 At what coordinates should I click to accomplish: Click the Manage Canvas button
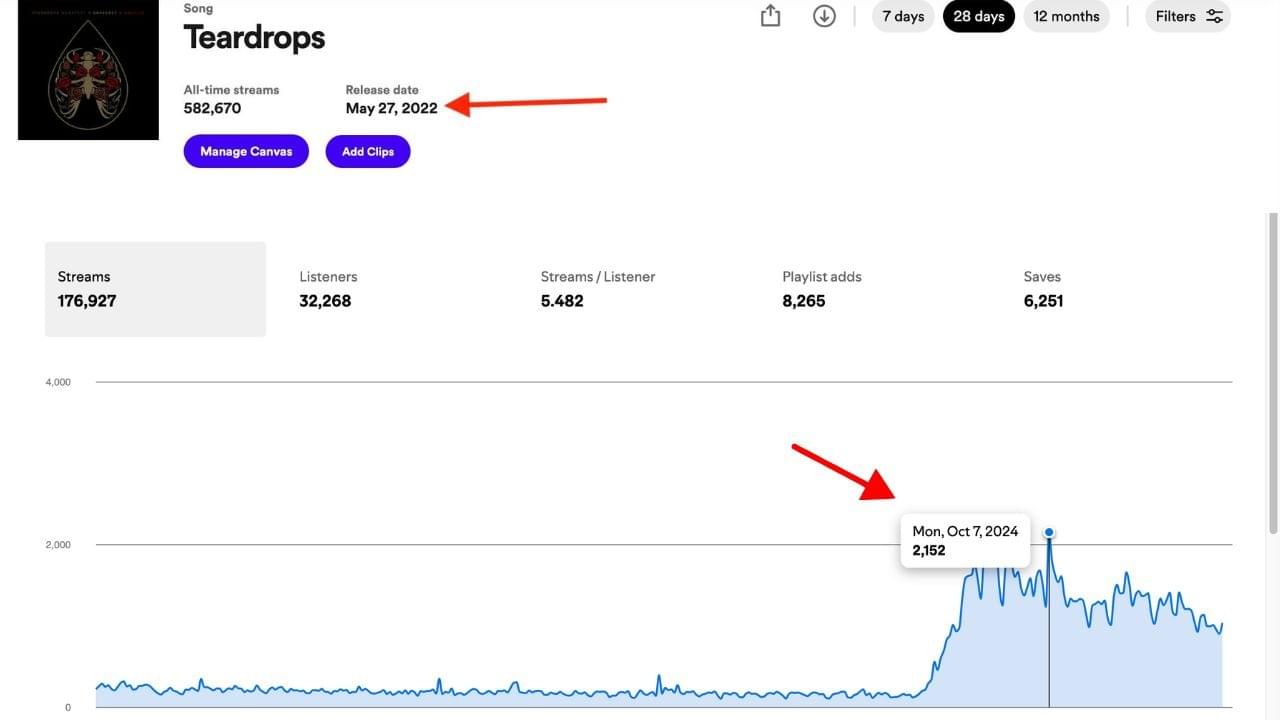pos(246,152)
